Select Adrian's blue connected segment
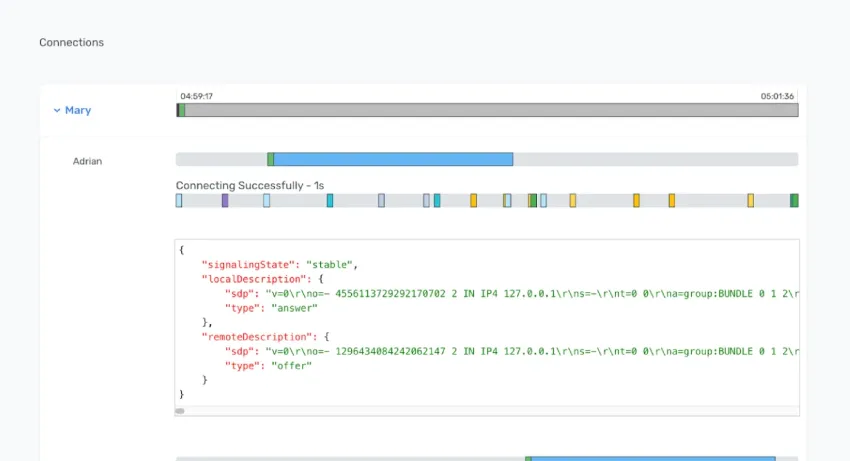 393,159
